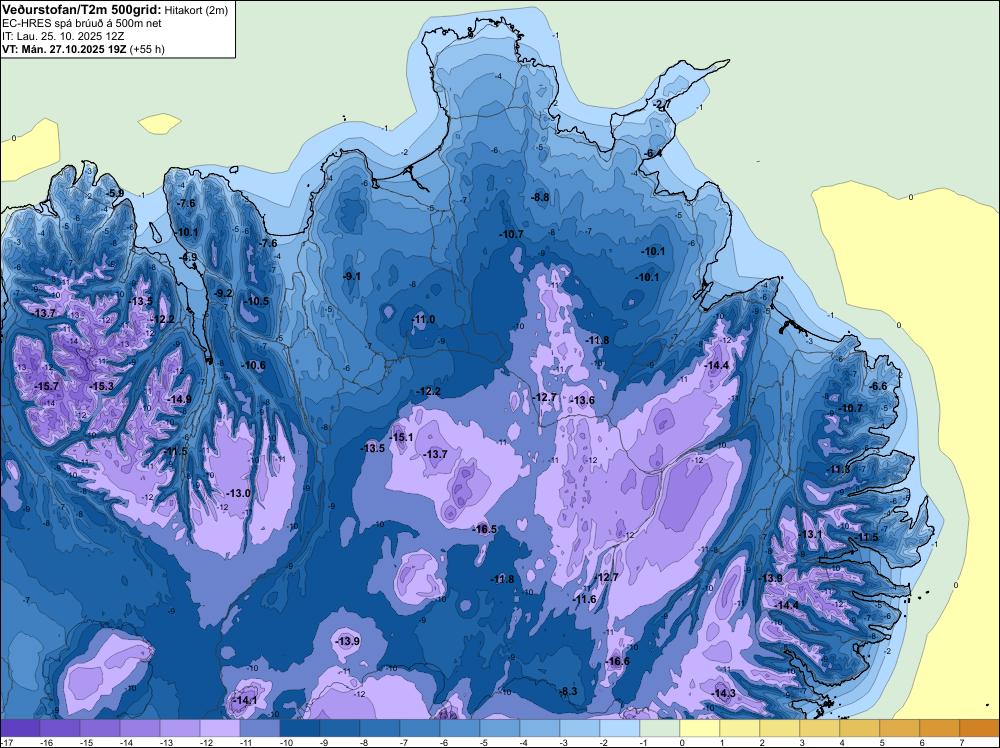This screenshot has width=1000, height=748.
Task: Click the legend swatch between -17 and -16
Action: (20, 728)
